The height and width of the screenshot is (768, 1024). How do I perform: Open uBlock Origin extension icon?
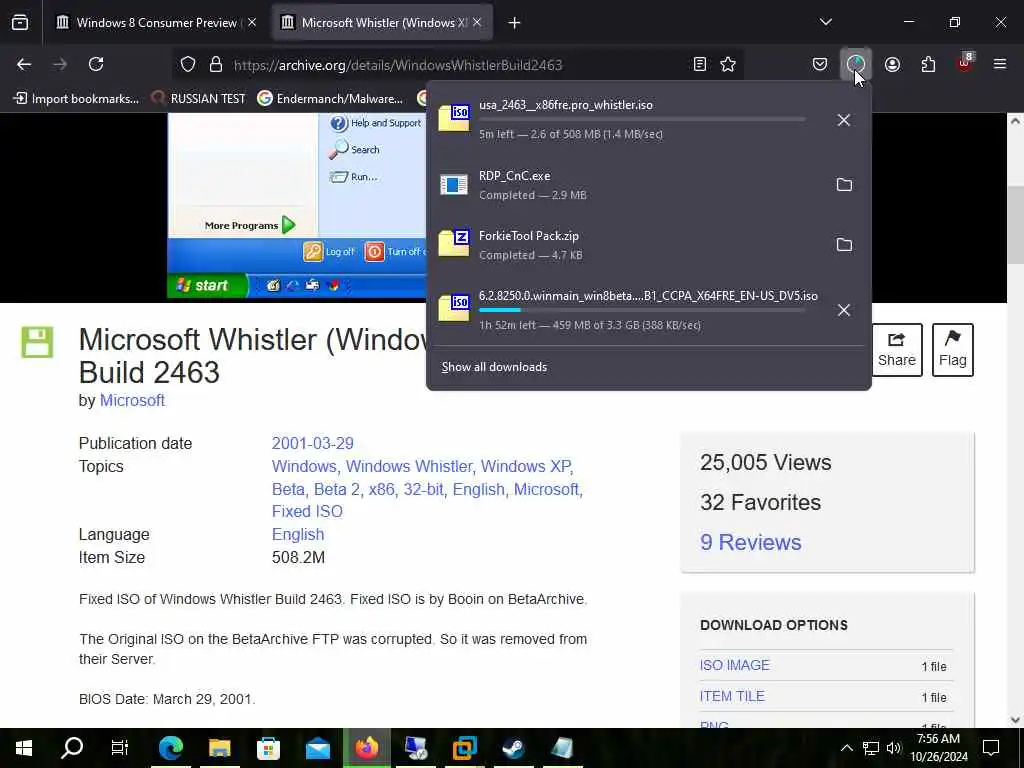pos(965,63)
